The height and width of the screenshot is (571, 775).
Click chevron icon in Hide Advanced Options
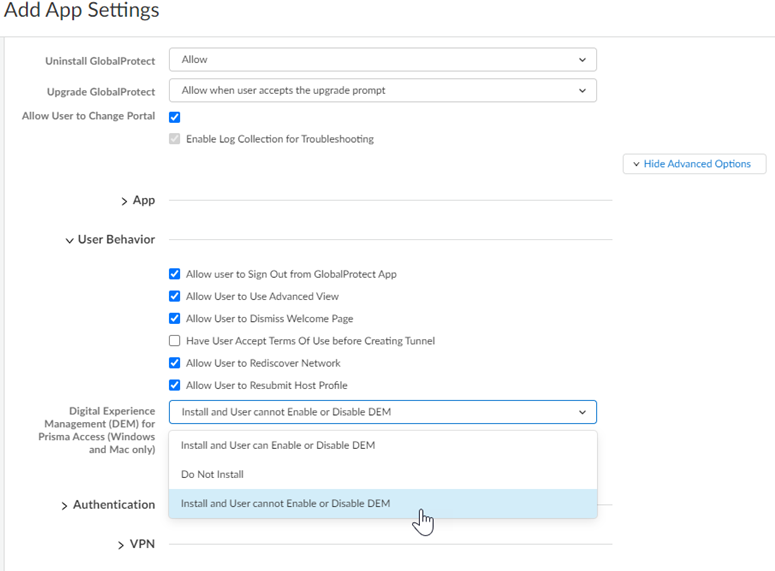click(x=636, y=164)
